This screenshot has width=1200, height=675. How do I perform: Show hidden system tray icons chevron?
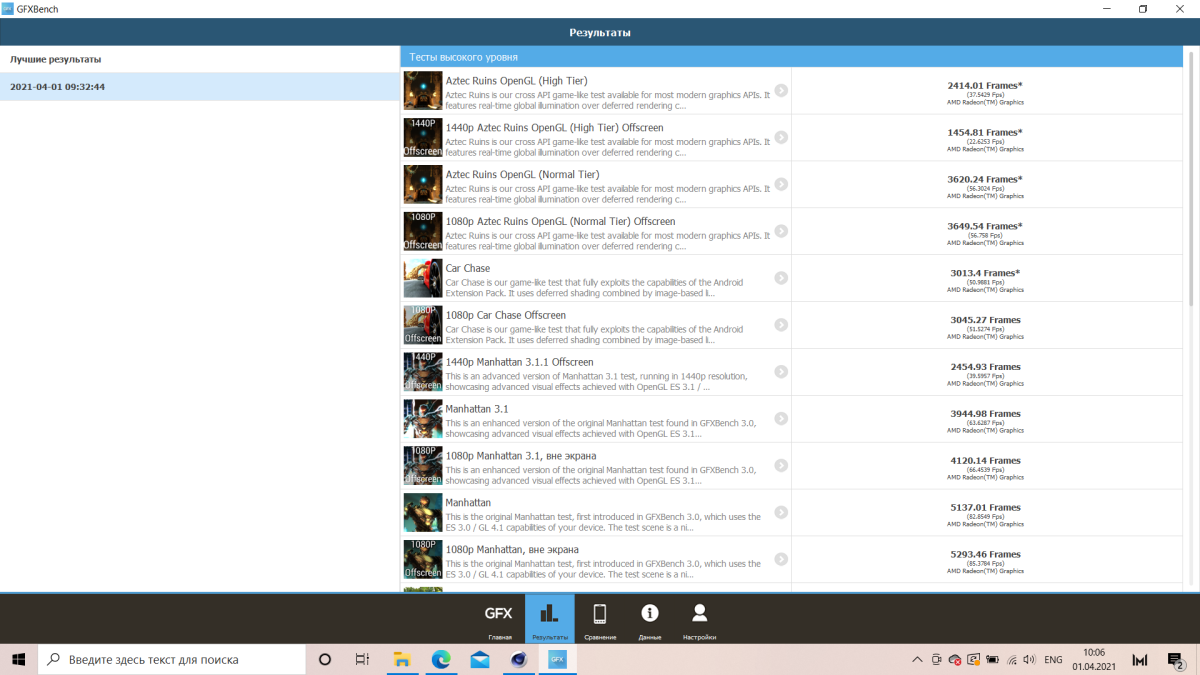point(917,660)
